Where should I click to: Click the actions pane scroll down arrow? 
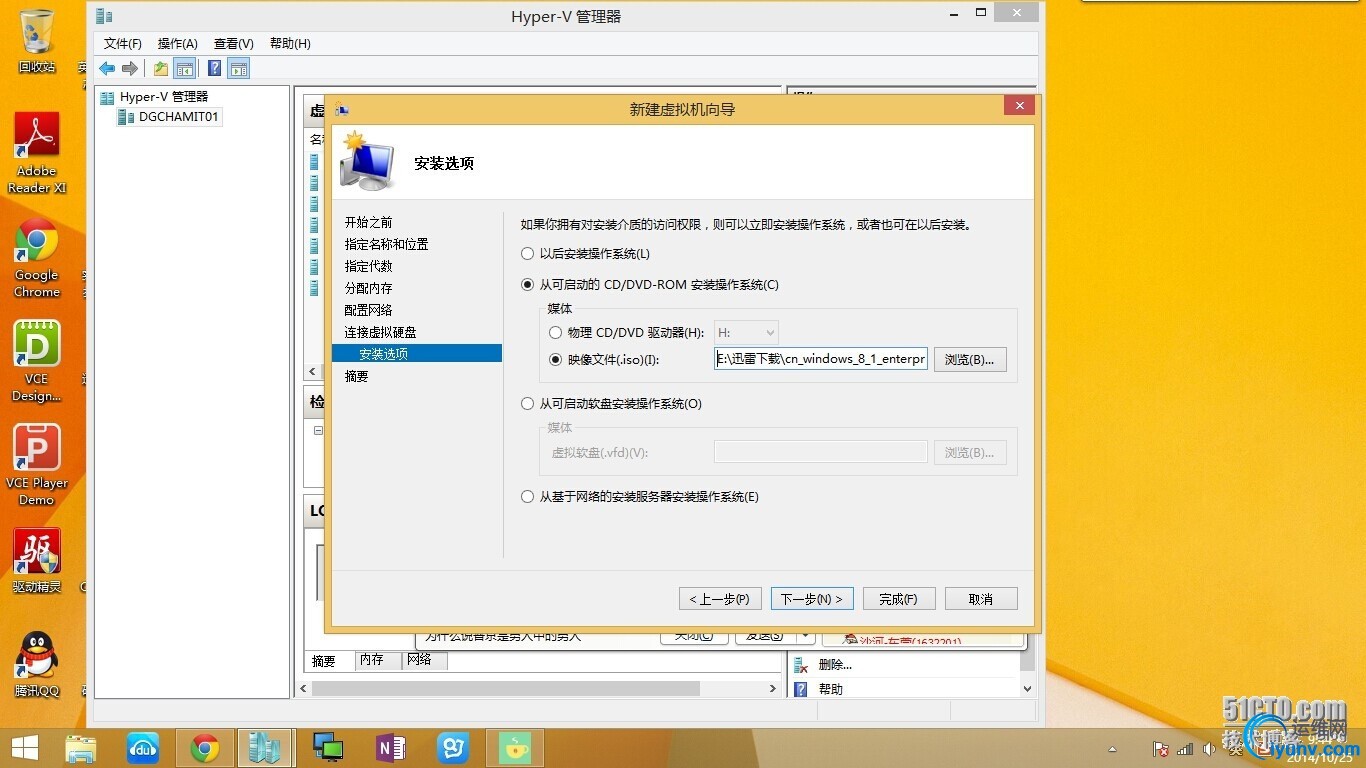[1027, 689]
